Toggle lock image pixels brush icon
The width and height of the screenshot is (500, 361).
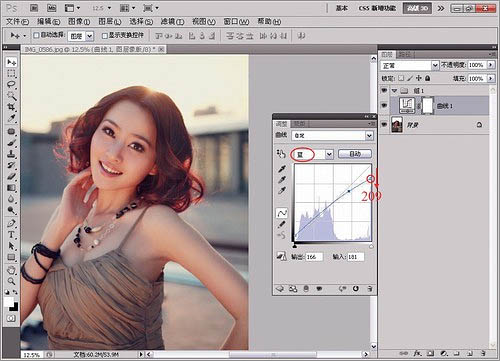[x=410, y=78]
